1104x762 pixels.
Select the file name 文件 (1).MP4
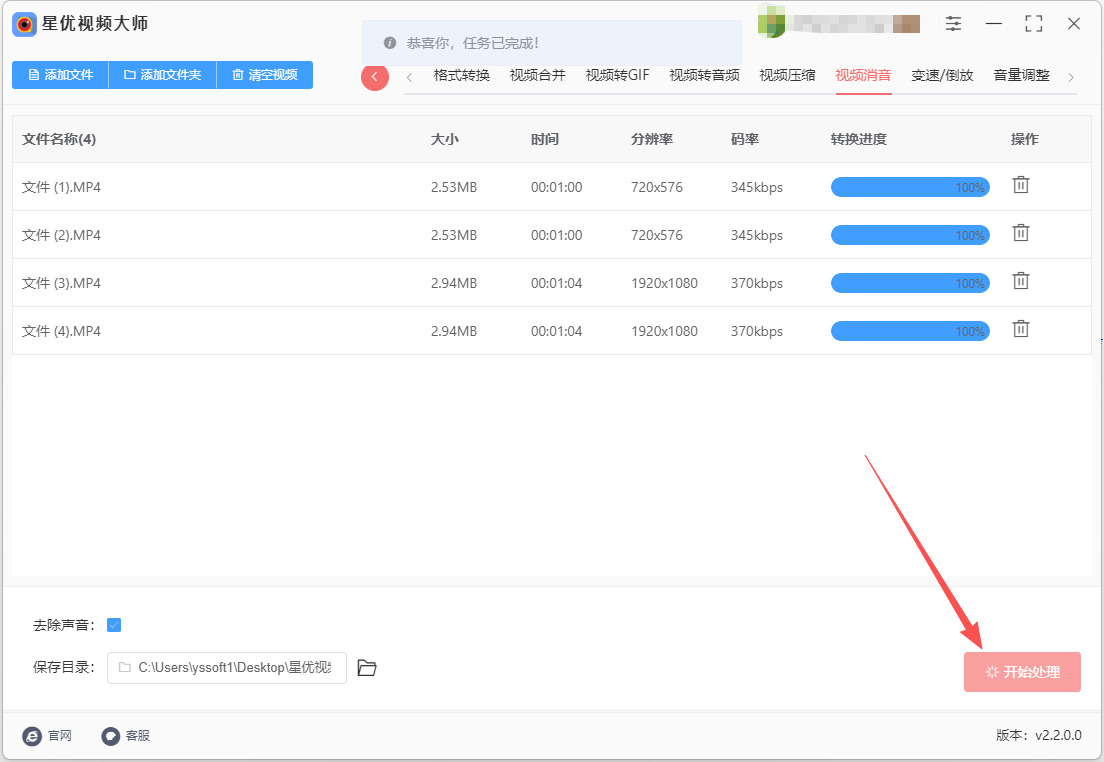61,187
